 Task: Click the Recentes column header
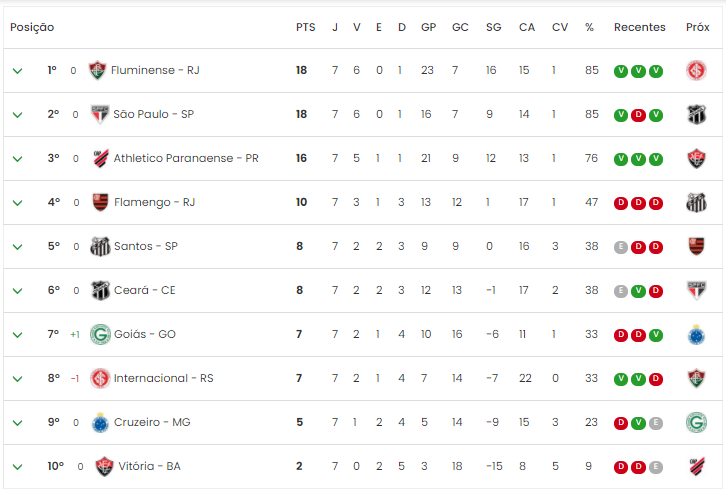pyautogui.click(x=639, y=27)
